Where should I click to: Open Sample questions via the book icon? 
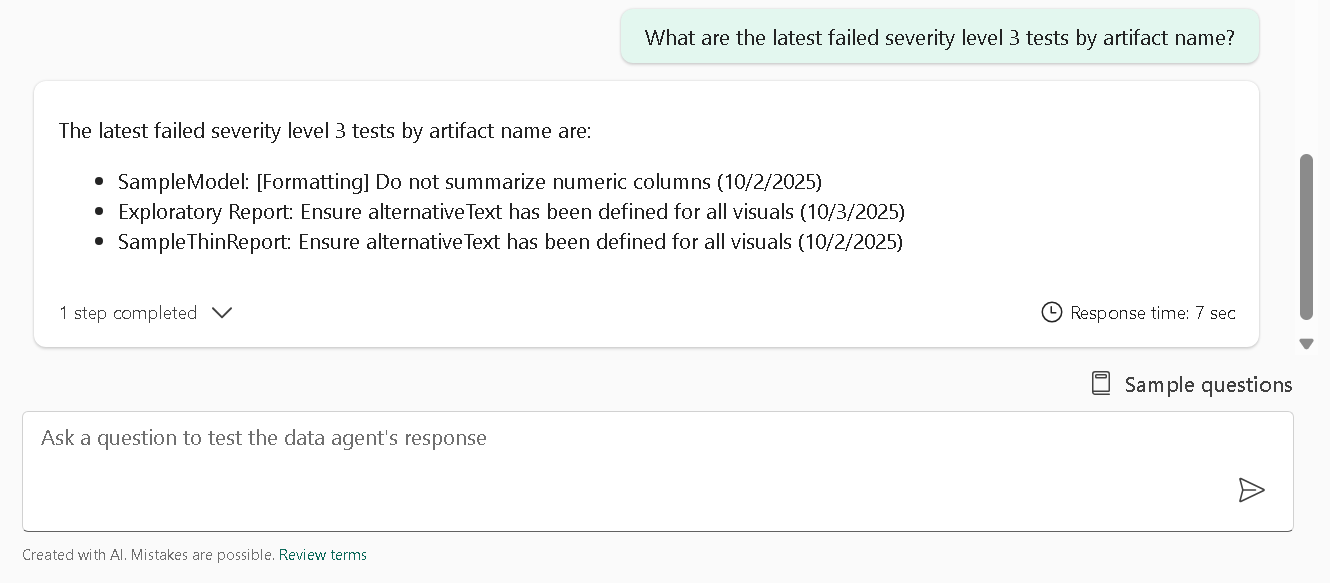tap(1101, 383)
